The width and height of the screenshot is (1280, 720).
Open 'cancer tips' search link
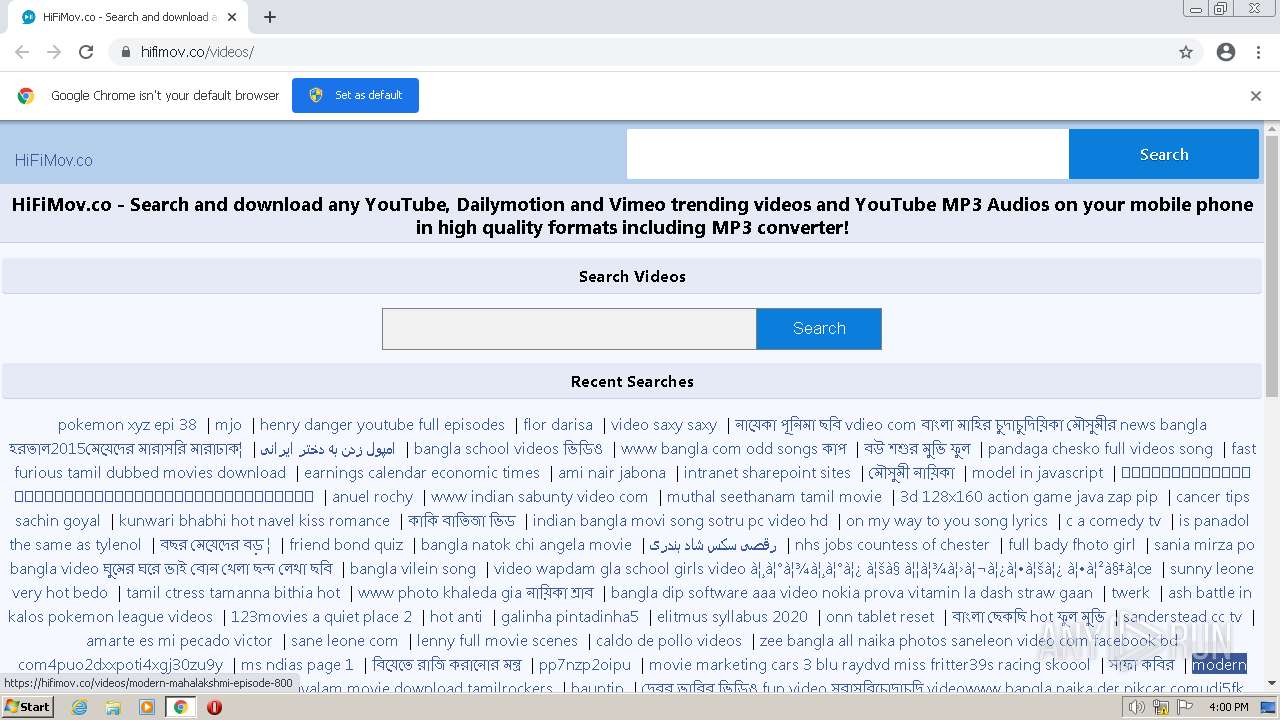[1213, 497]
